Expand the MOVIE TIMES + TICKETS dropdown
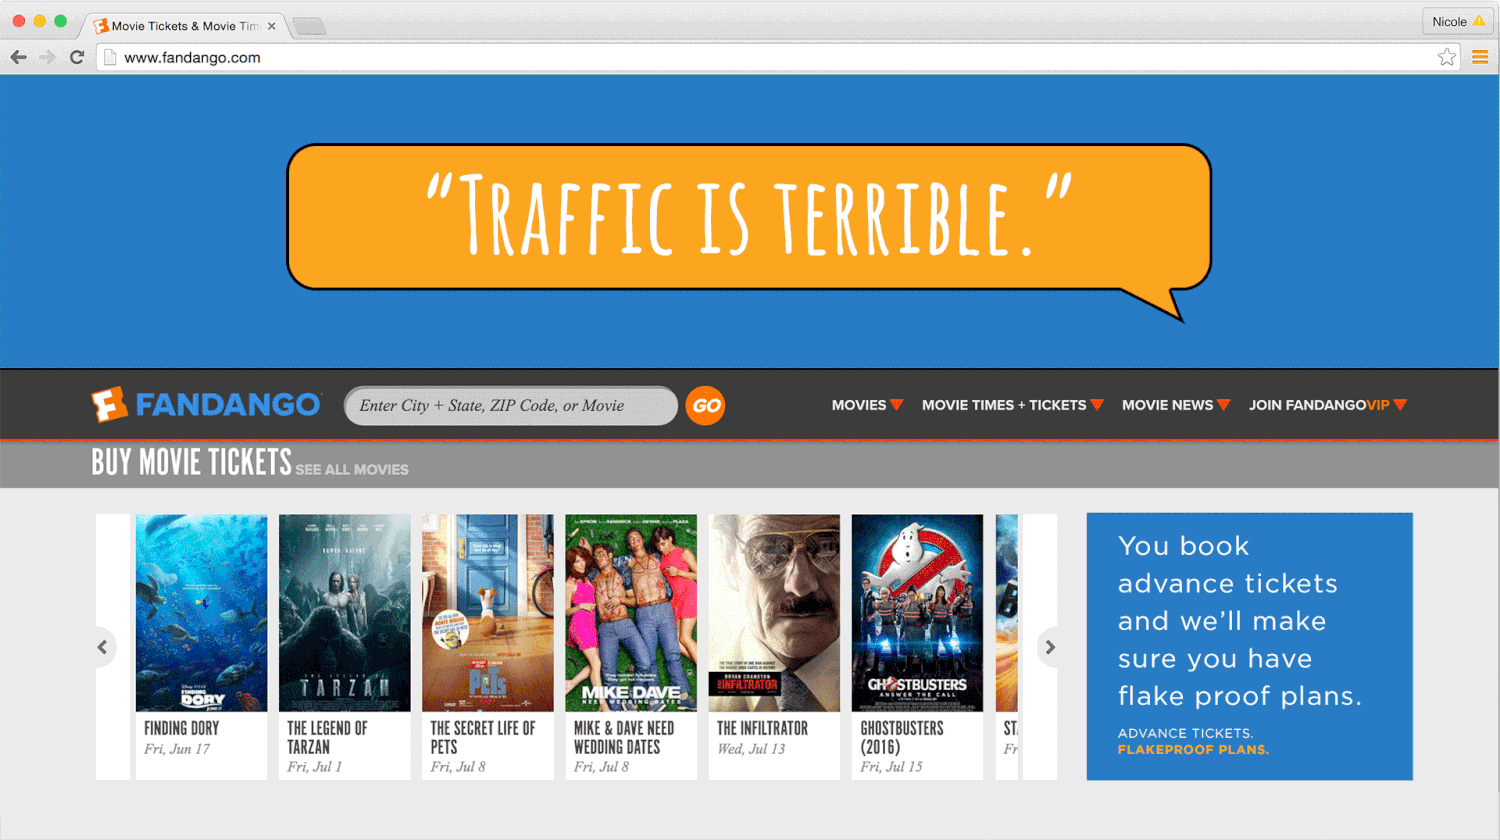The image size is (1500, 840). pos(1012,405)
